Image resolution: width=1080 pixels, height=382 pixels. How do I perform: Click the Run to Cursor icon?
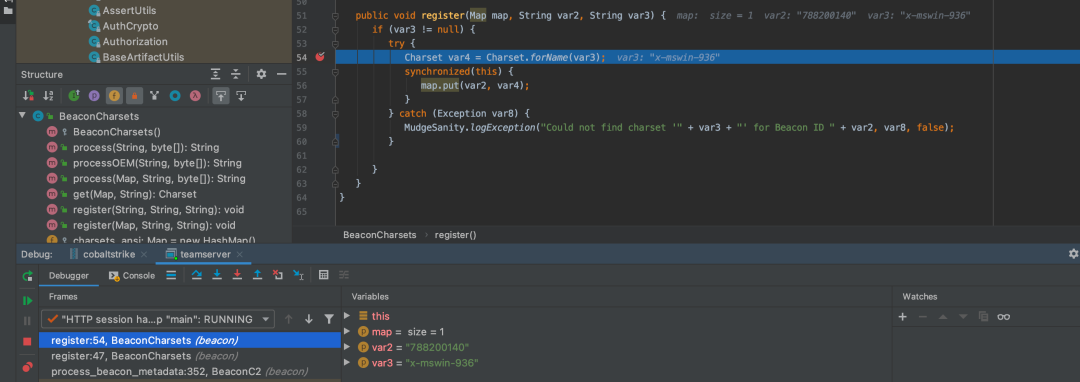point(298,275)
